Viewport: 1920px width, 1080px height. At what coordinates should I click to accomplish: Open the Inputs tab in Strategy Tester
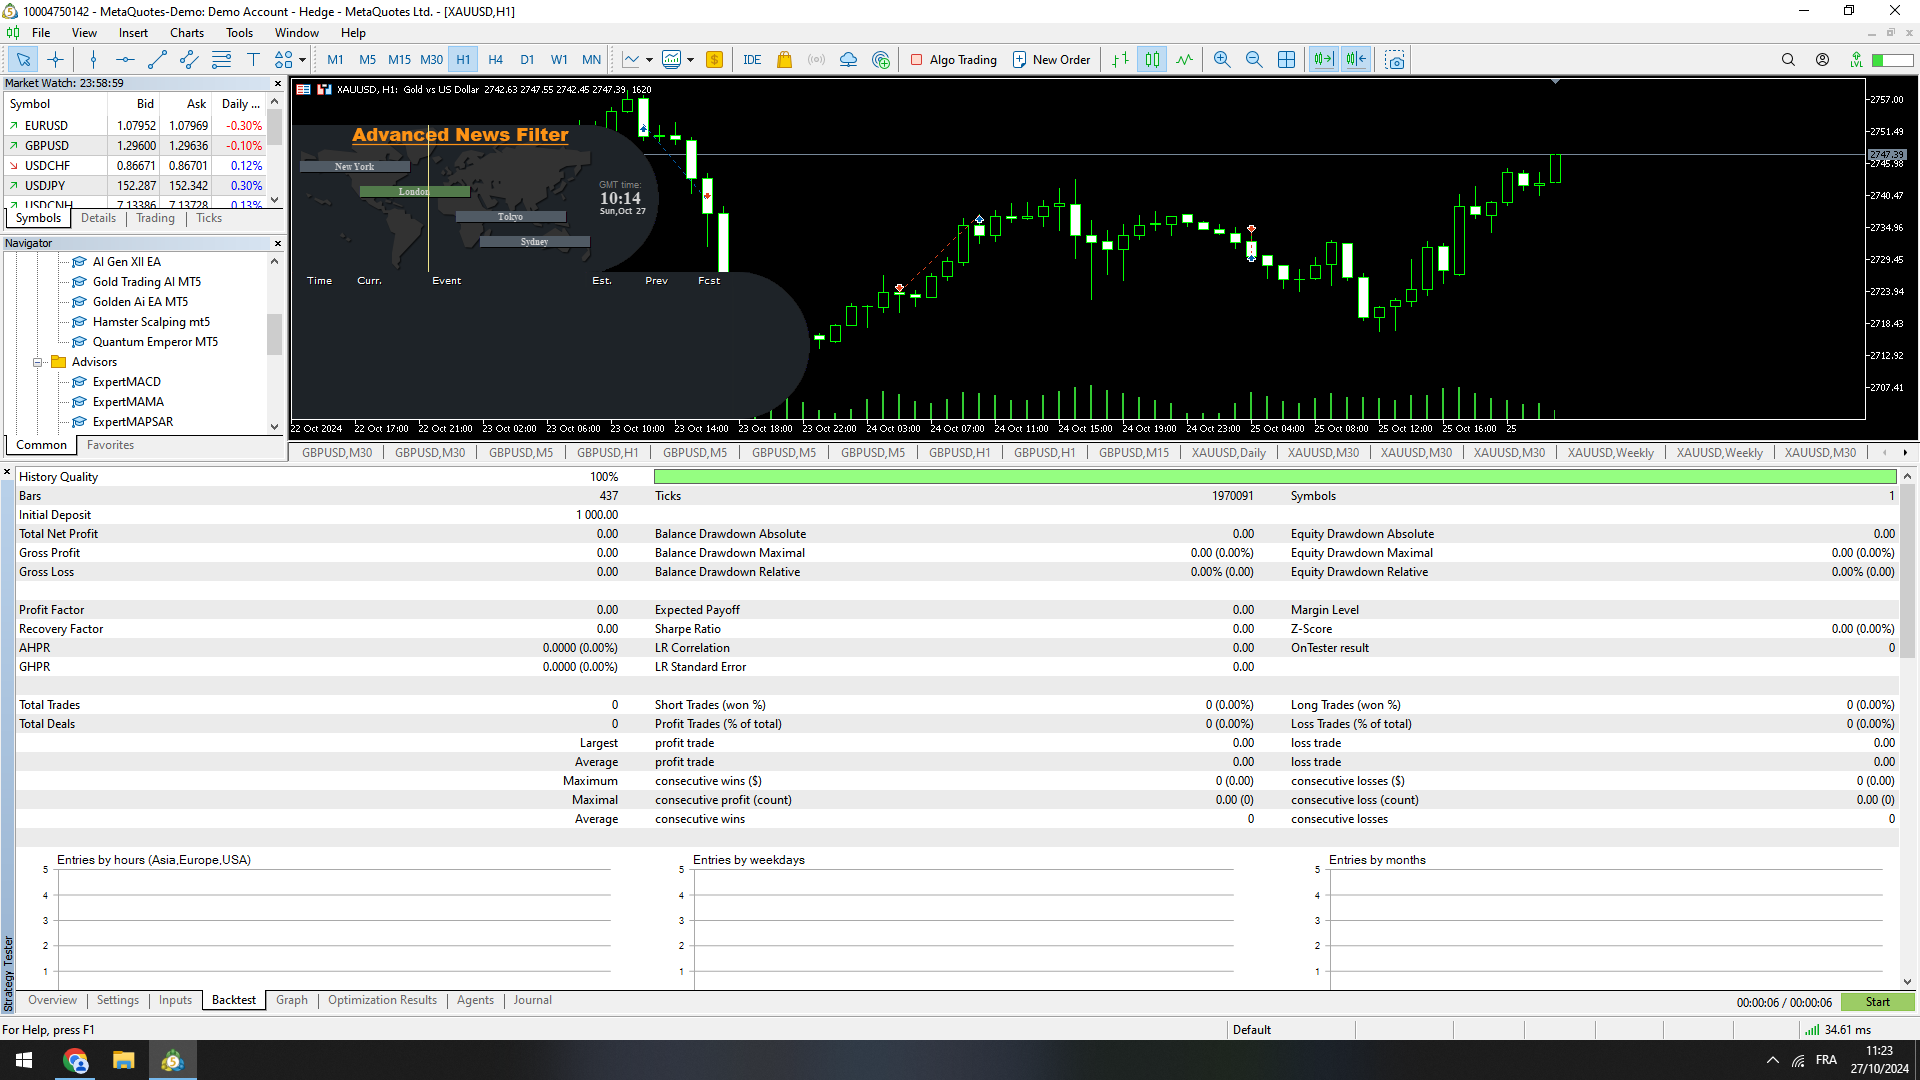(175, 1000)
